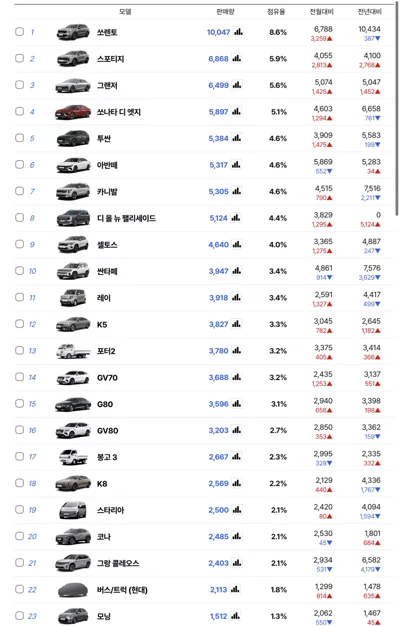
Task: Show the sales graph icon for 투싼
Action: 237,138
